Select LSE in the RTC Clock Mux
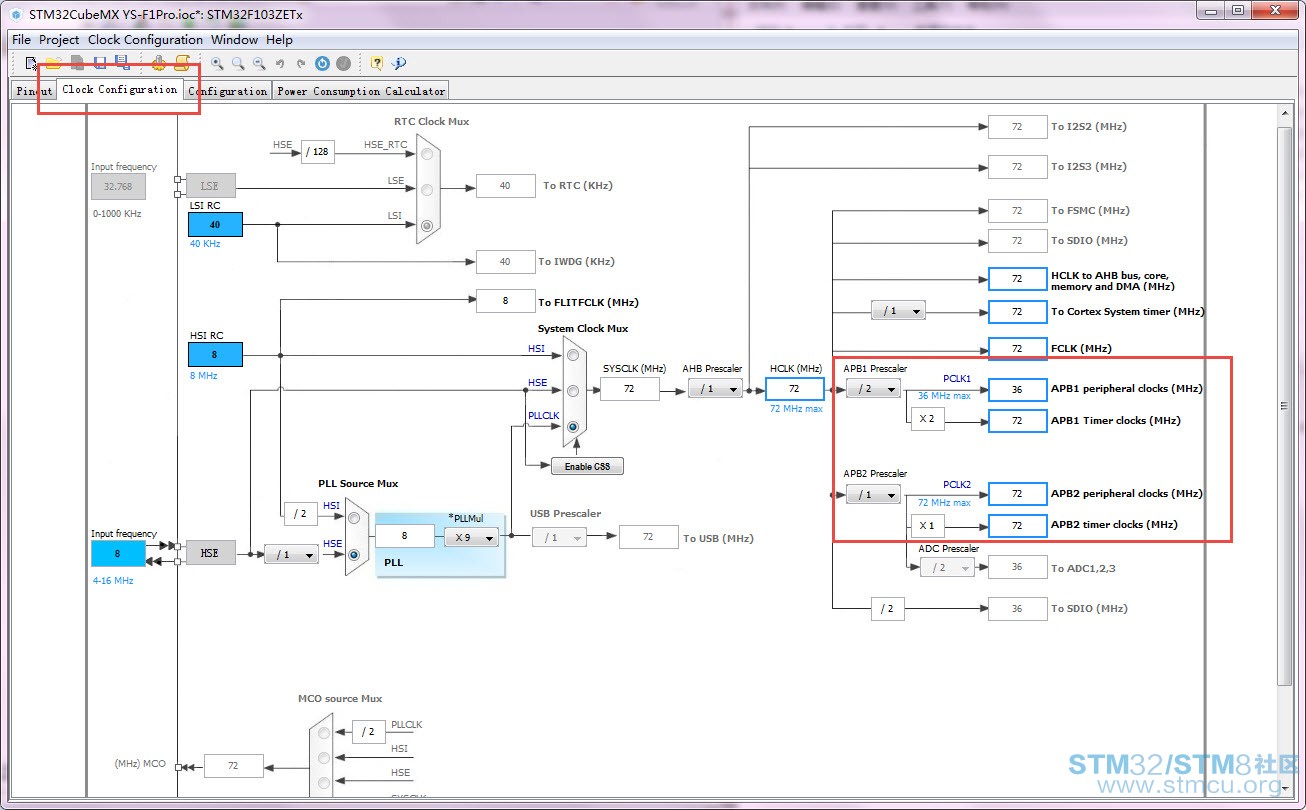Image resolution: width=1306 pixels, height=810 pixels. 428,189
